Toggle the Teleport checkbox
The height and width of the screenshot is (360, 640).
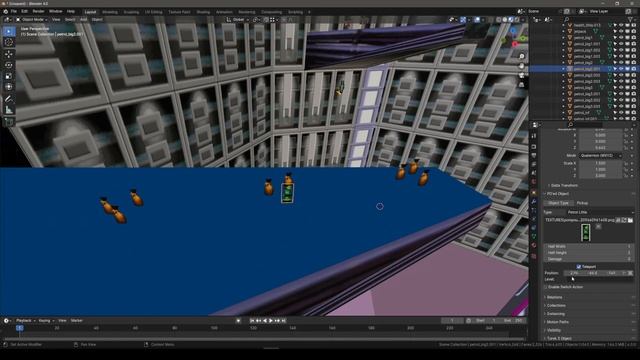point(578,267)
